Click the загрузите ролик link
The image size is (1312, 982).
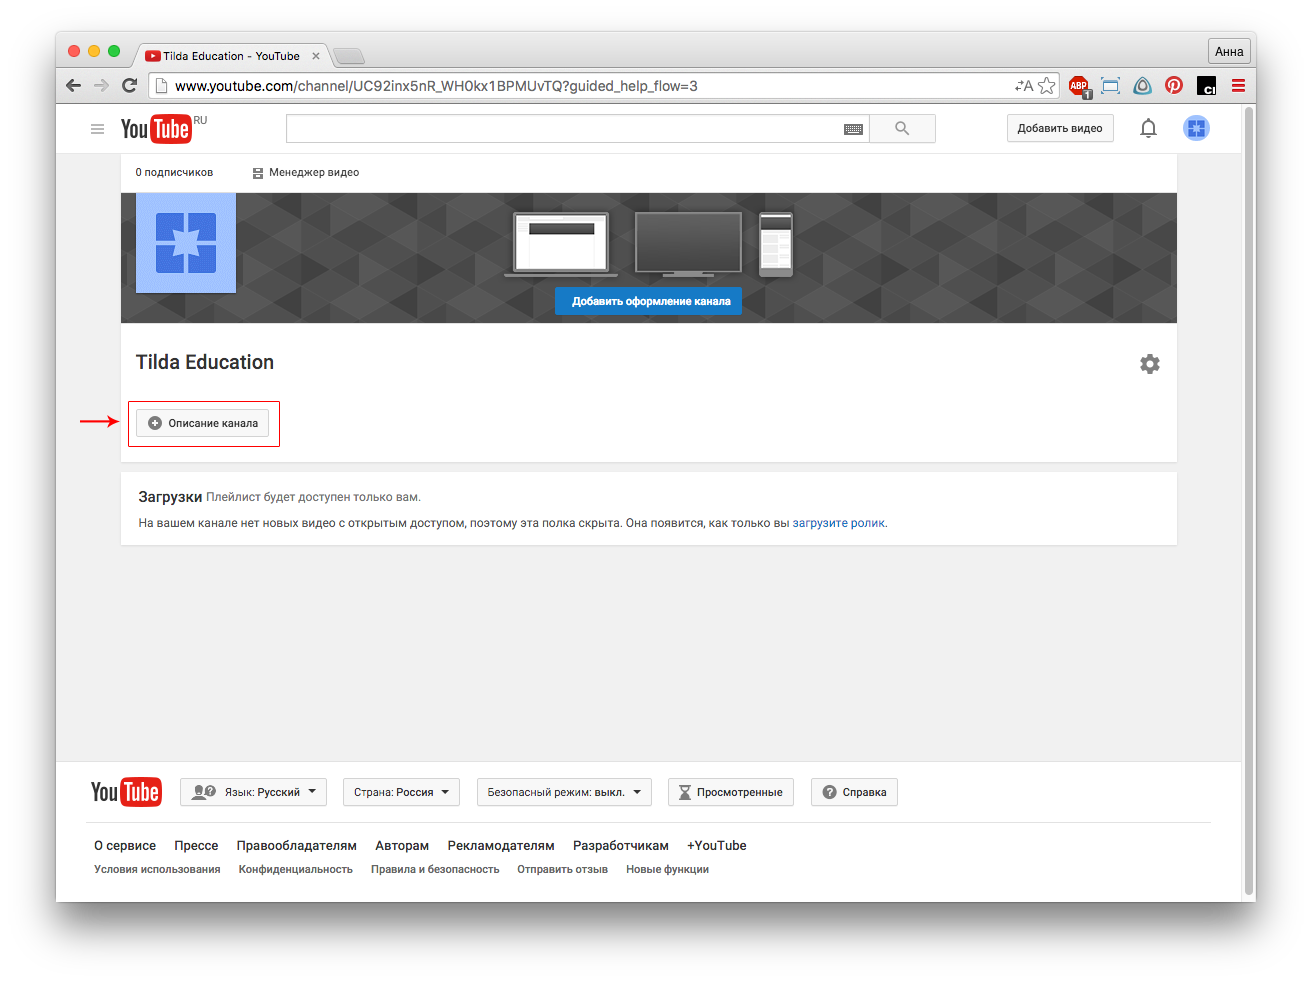[x=838, y=523]
